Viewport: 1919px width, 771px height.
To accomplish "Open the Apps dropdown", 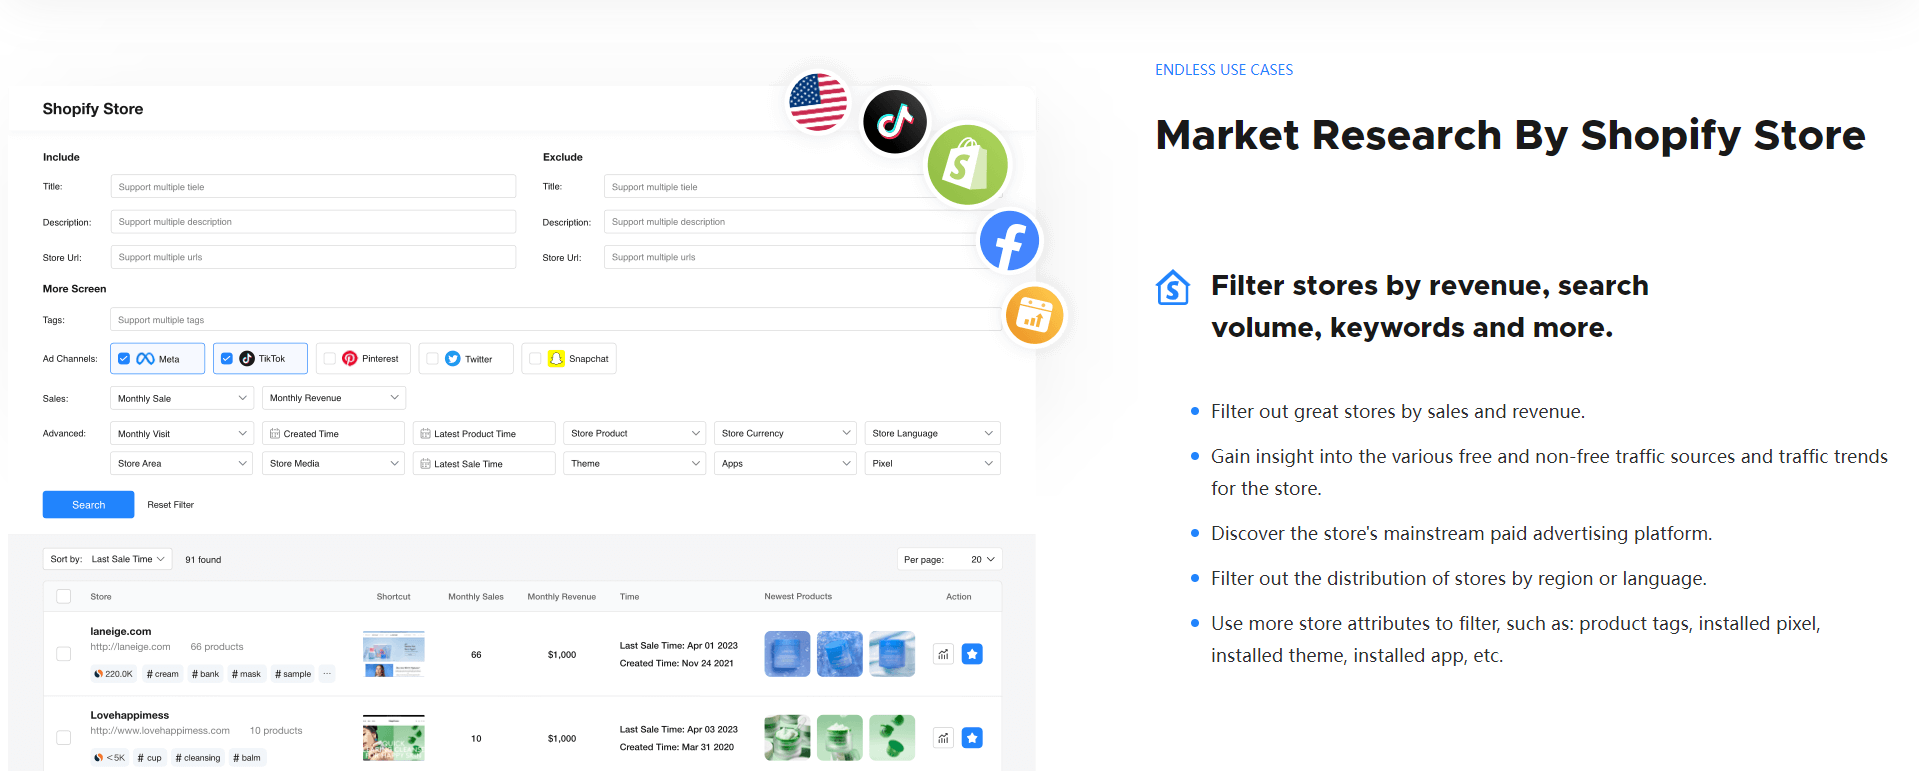I will click(x=786, y=463).
